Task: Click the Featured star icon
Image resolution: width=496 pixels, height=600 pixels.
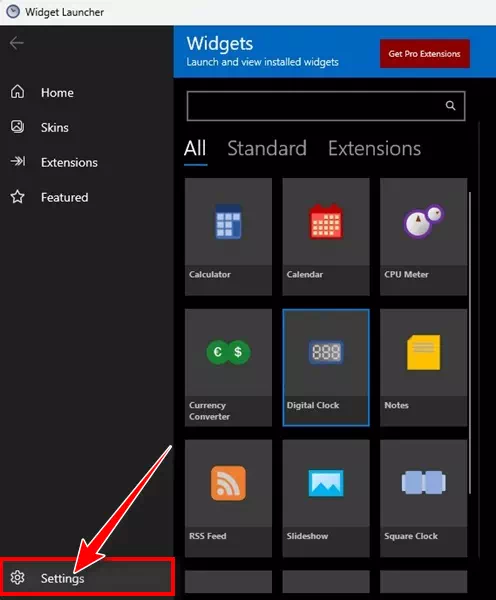Action: [x=17, y=197]
